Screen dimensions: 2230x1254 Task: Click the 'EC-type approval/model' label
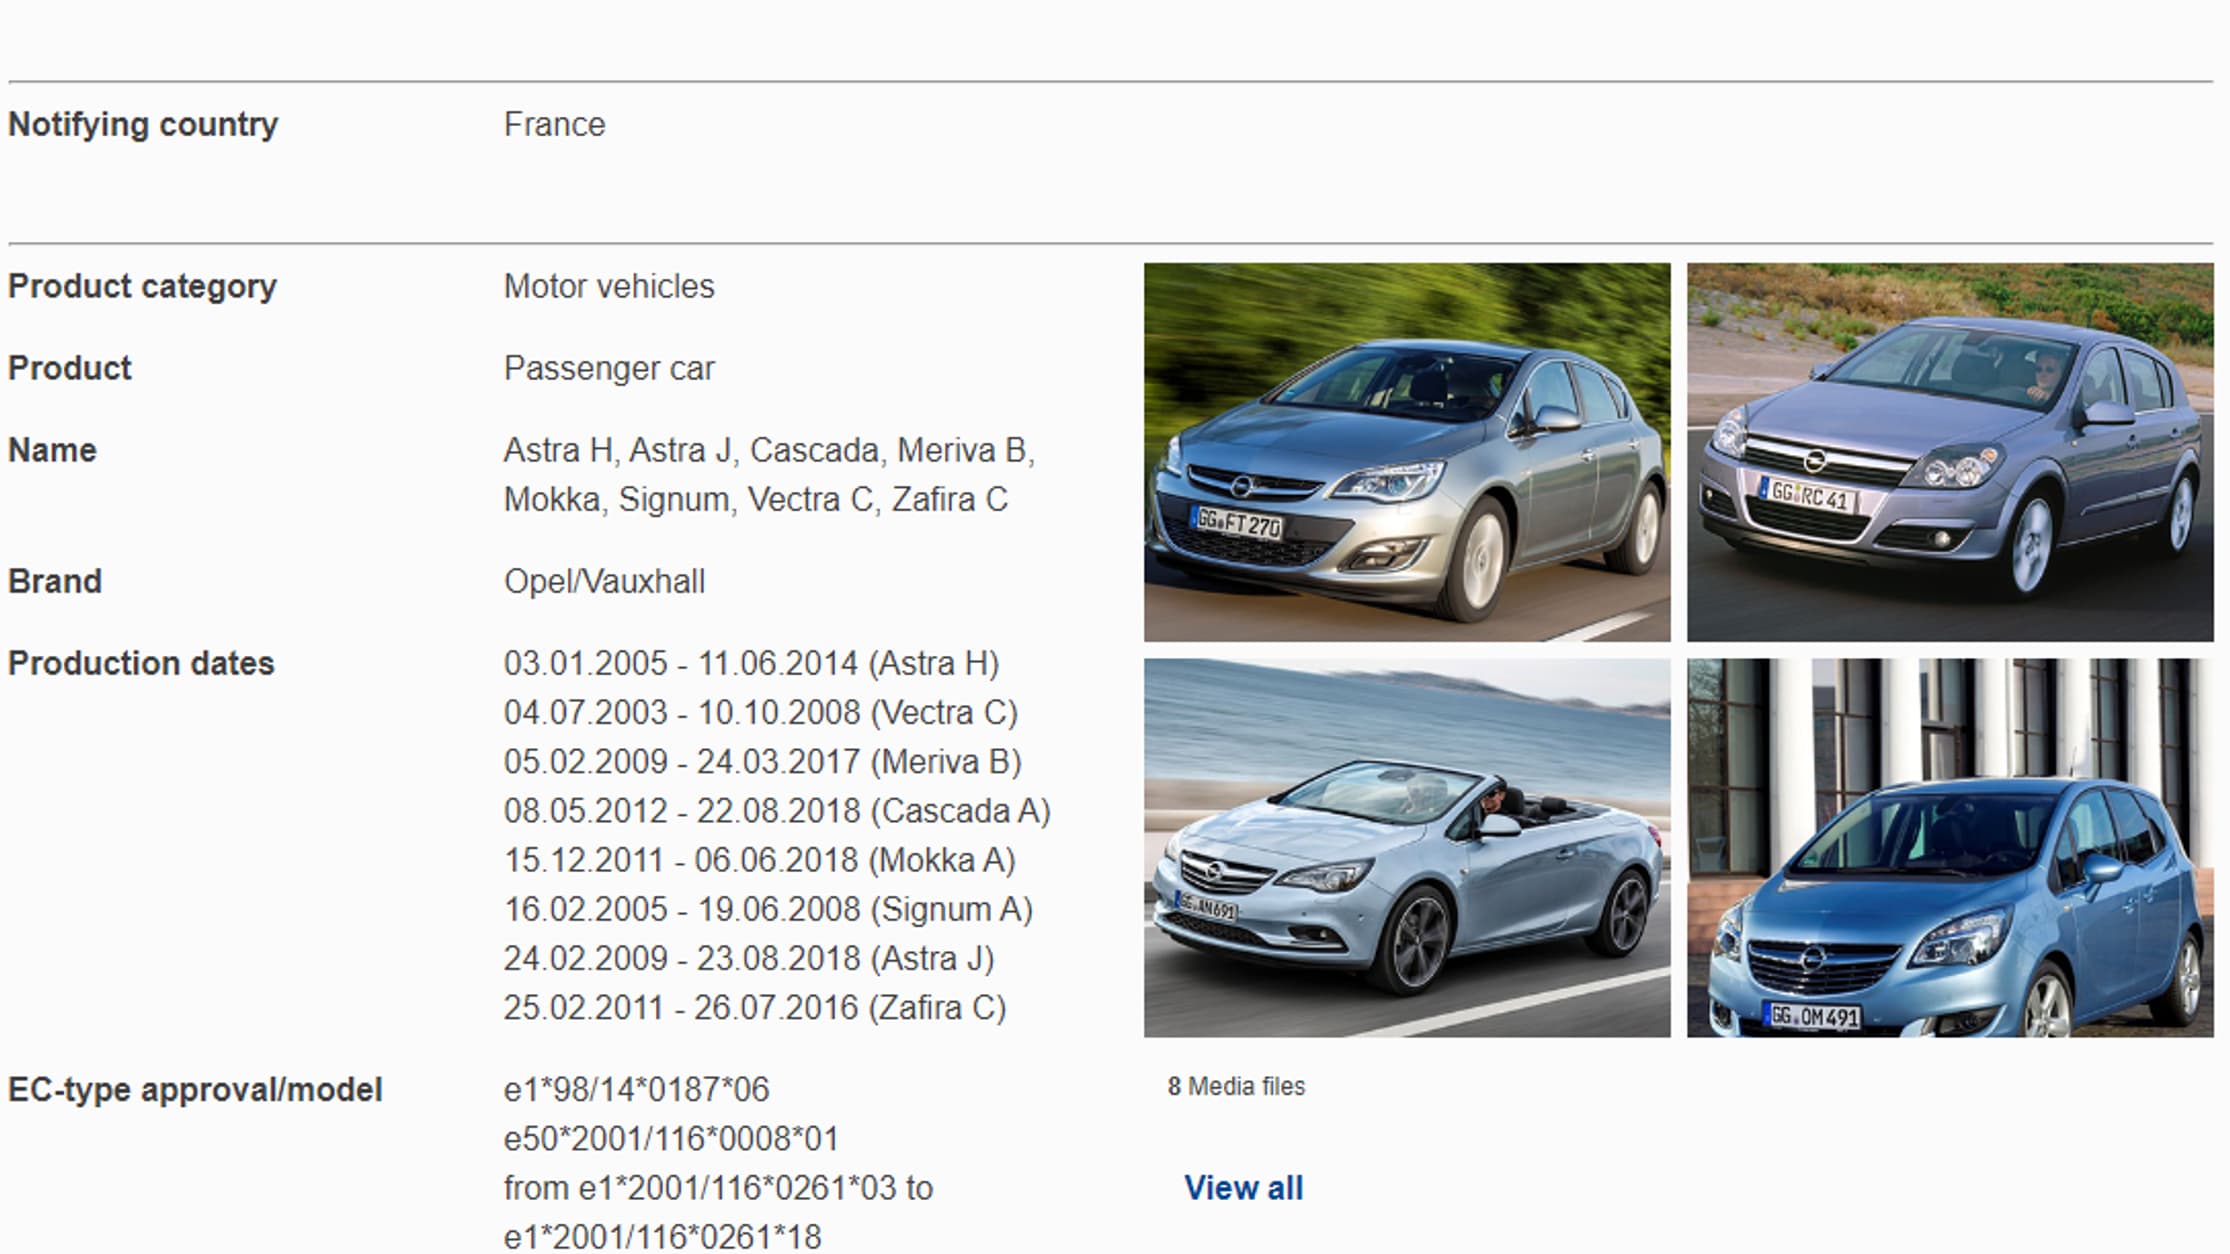pyautogui.click(x=195, y=1089)
